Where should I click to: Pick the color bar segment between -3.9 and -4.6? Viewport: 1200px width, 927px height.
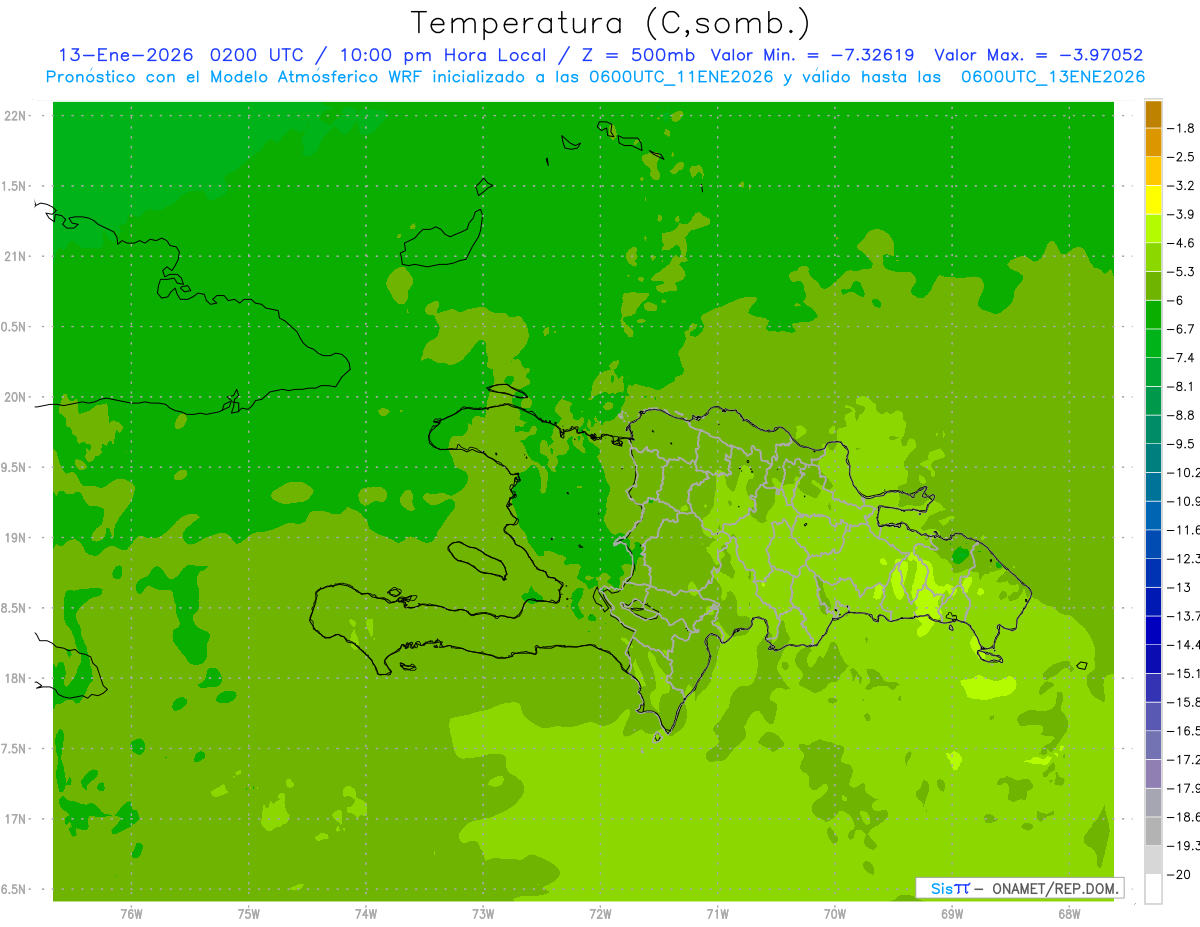coord(1153,228)
